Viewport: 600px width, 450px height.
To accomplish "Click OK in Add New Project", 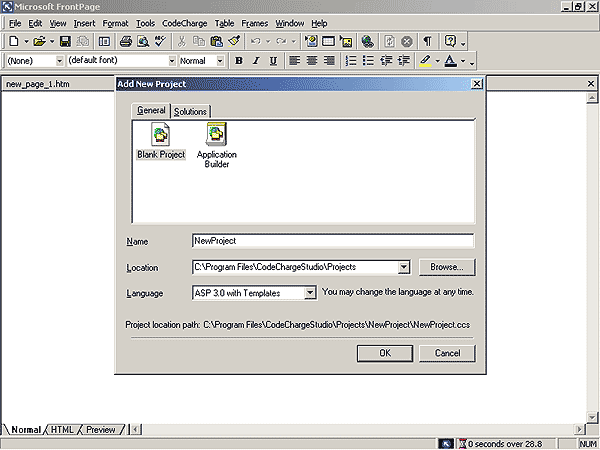I will point(385,353).
